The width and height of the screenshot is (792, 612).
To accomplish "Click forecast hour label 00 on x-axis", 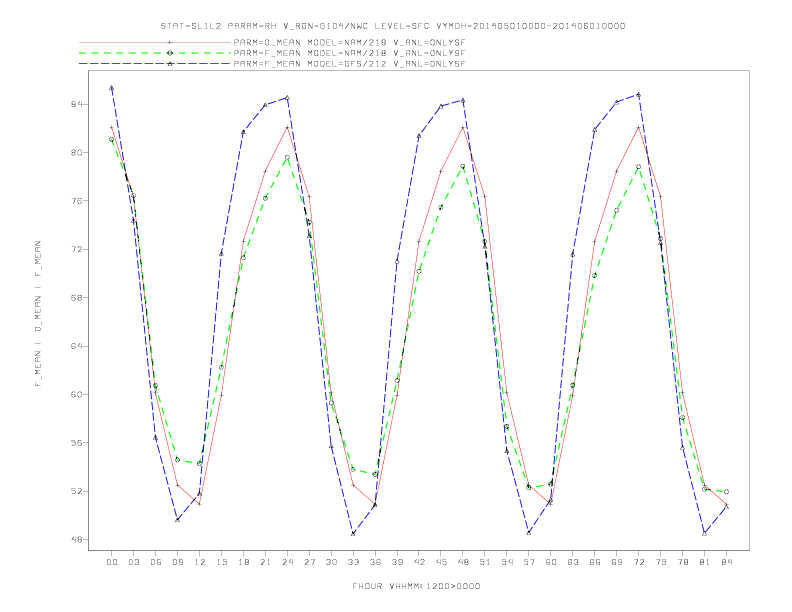I will coord(112,562).
